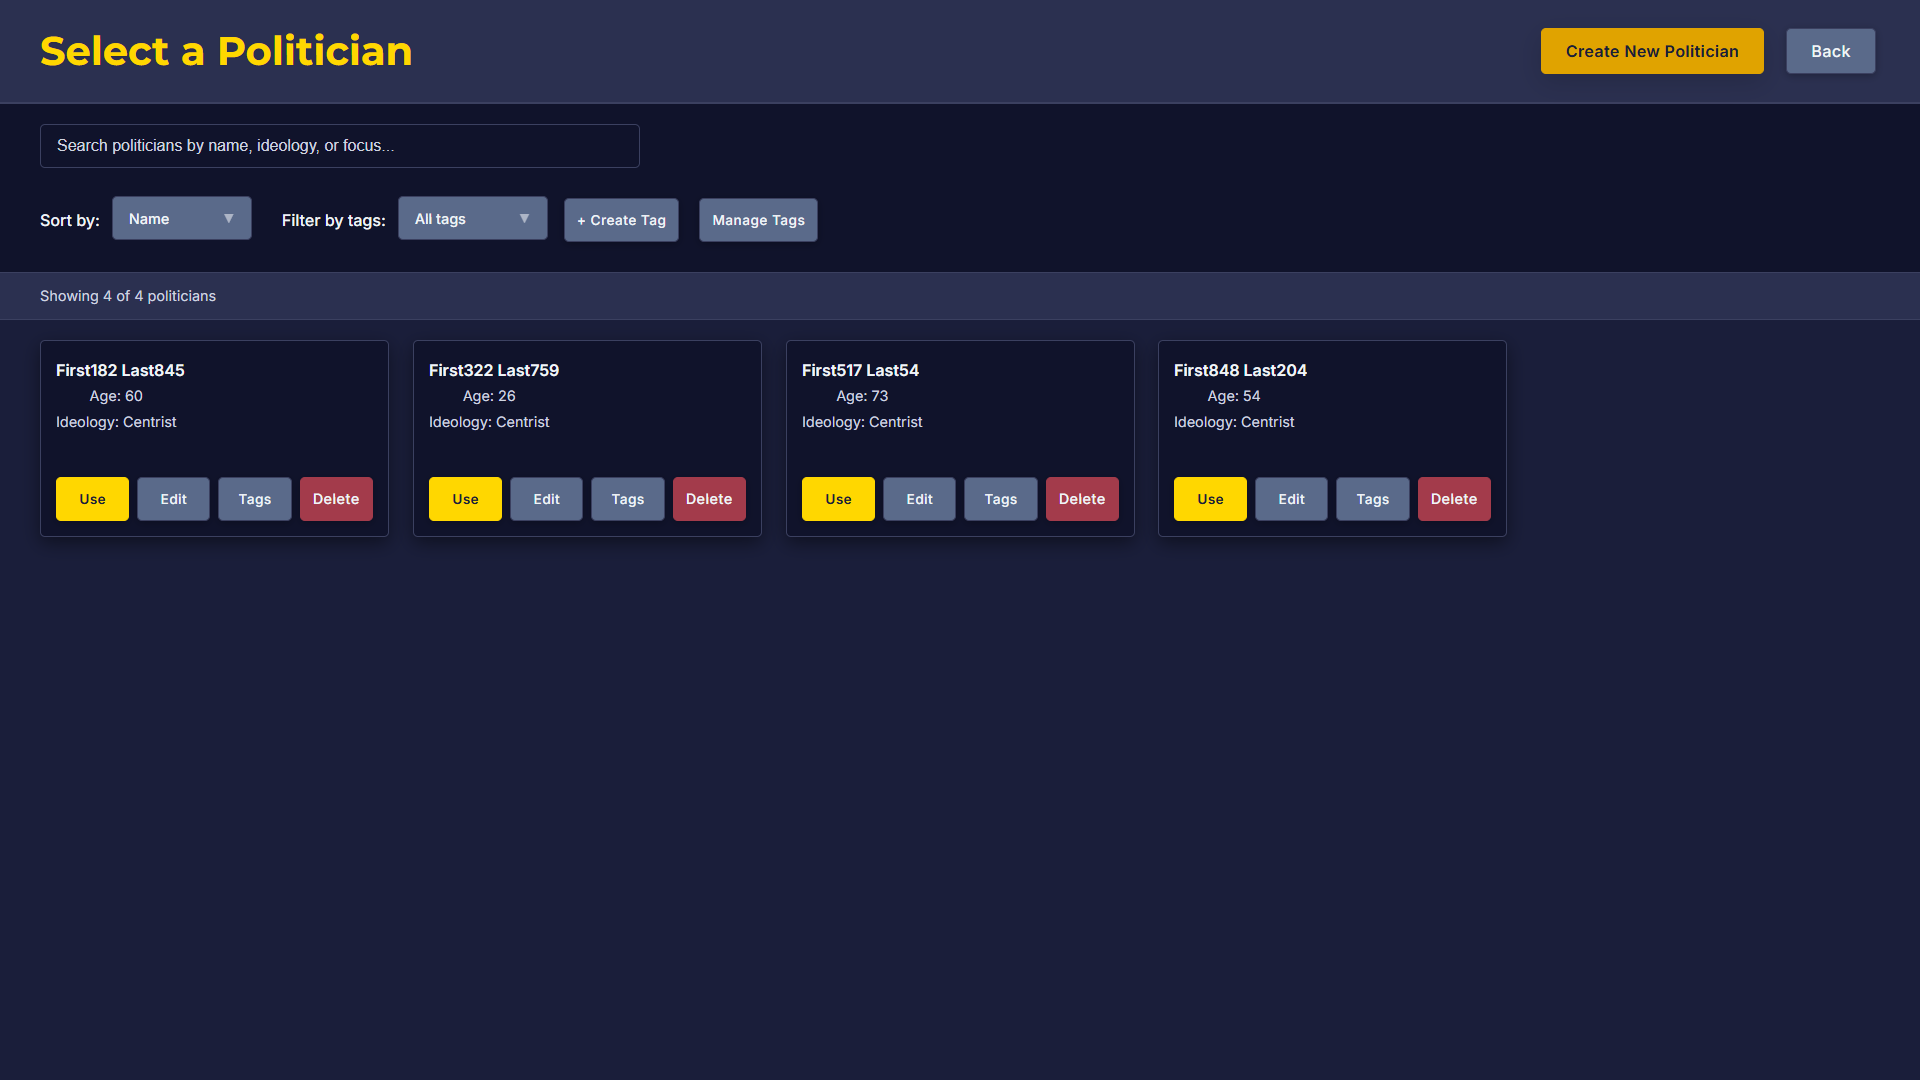1920x1080 pixels.
Task: Open Manage Tags
Action: pos(758,220)
